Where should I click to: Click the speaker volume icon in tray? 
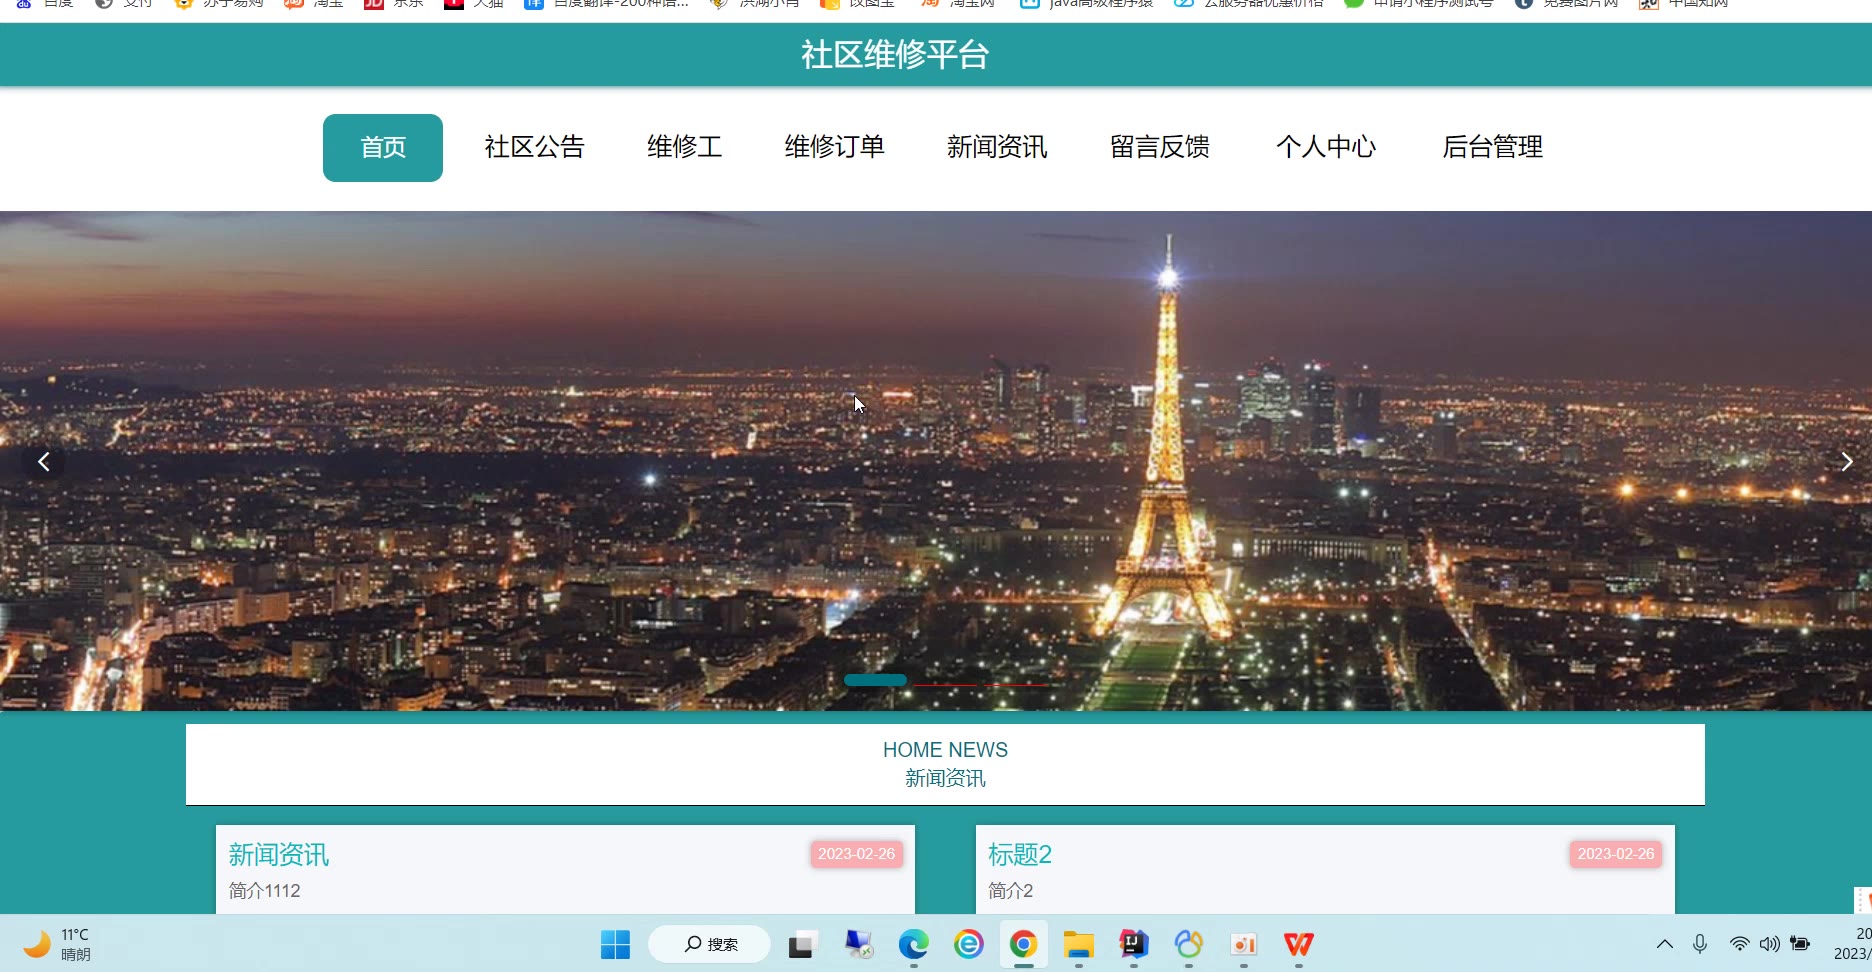[1770, 944]
